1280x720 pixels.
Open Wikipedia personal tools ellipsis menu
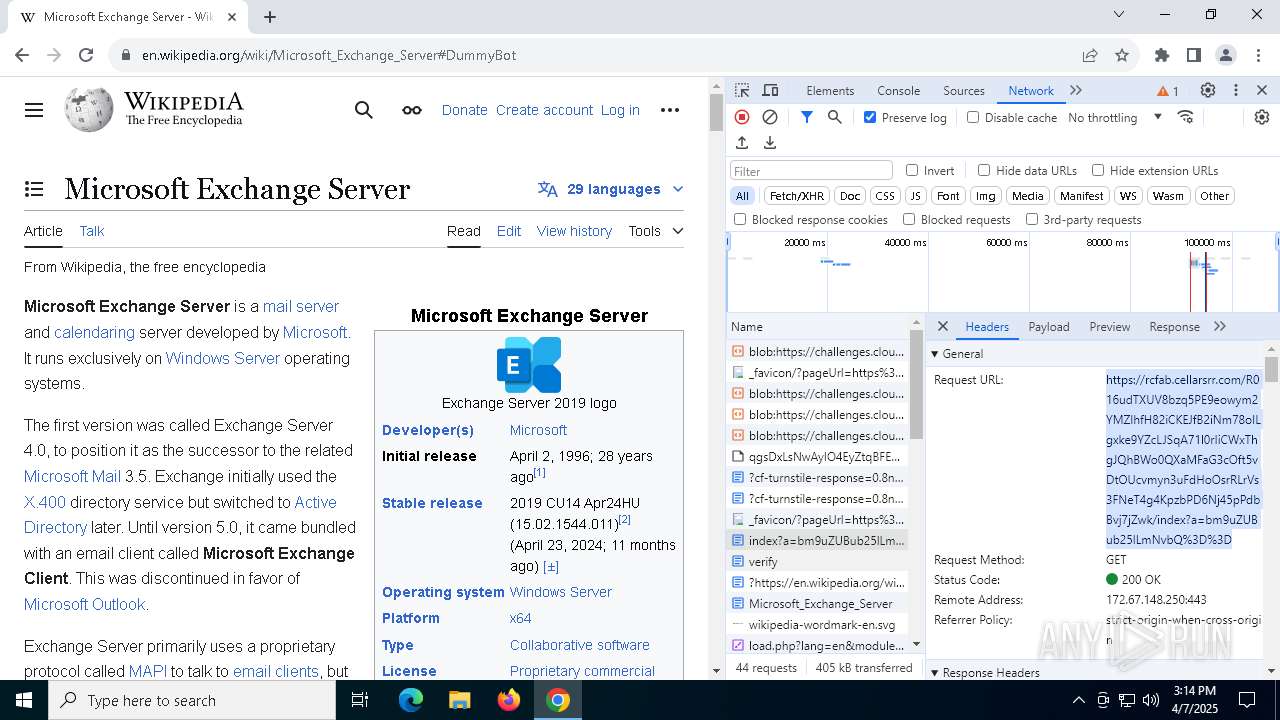[x=670, y=110]
